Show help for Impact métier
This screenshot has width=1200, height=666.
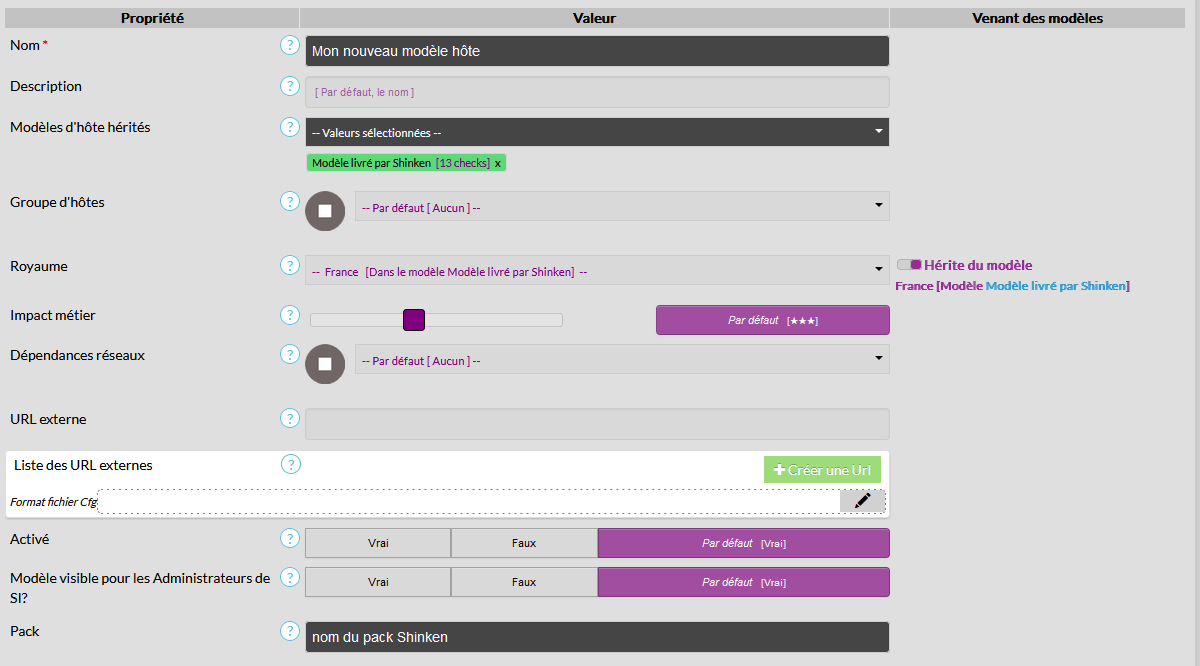point(290,315)
